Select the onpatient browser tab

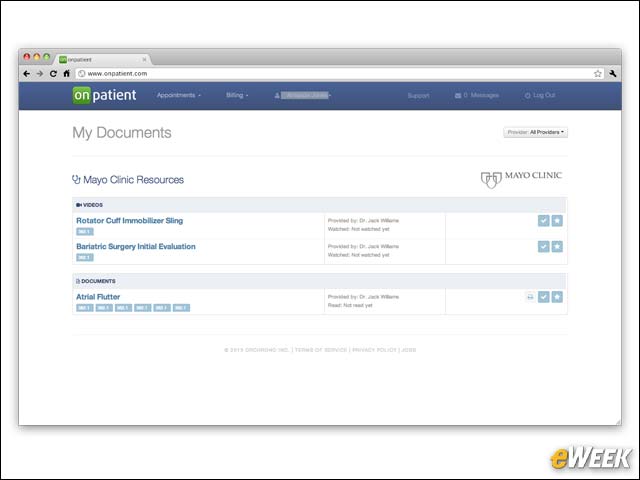coord(102,60)
